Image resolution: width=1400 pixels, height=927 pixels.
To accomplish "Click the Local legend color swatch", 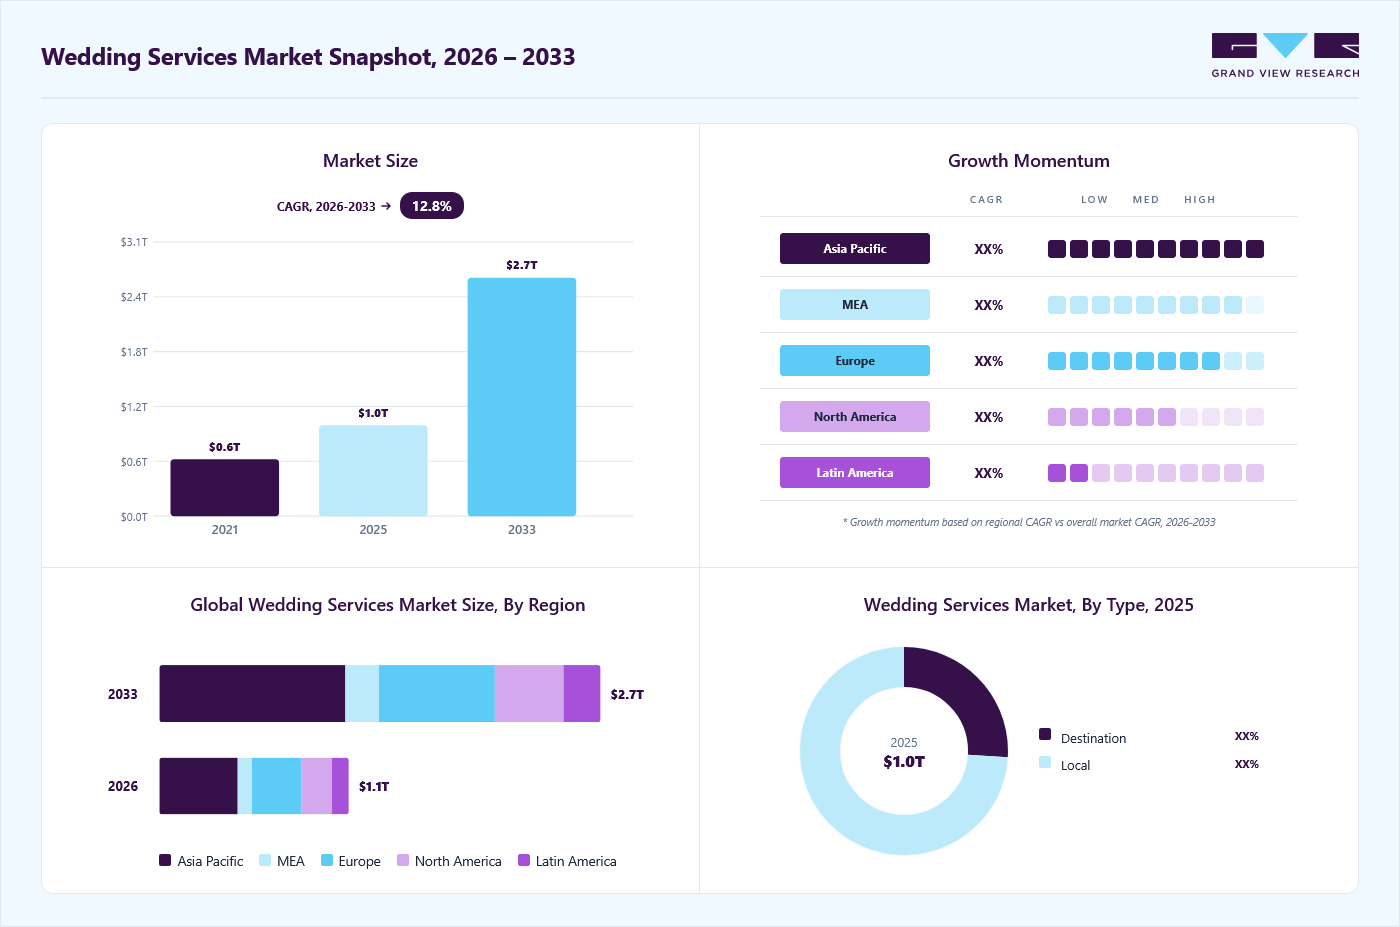I will (x=1045, y=762).
